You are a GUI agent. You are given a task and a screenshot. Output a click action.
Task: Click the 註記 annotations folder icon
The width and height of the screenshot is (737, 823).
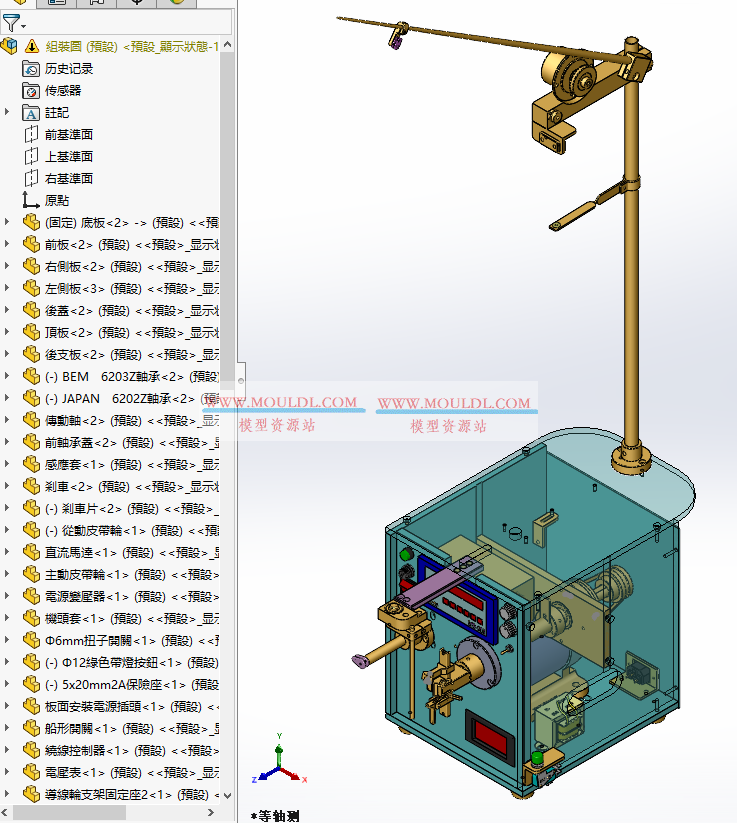(31, 113)
